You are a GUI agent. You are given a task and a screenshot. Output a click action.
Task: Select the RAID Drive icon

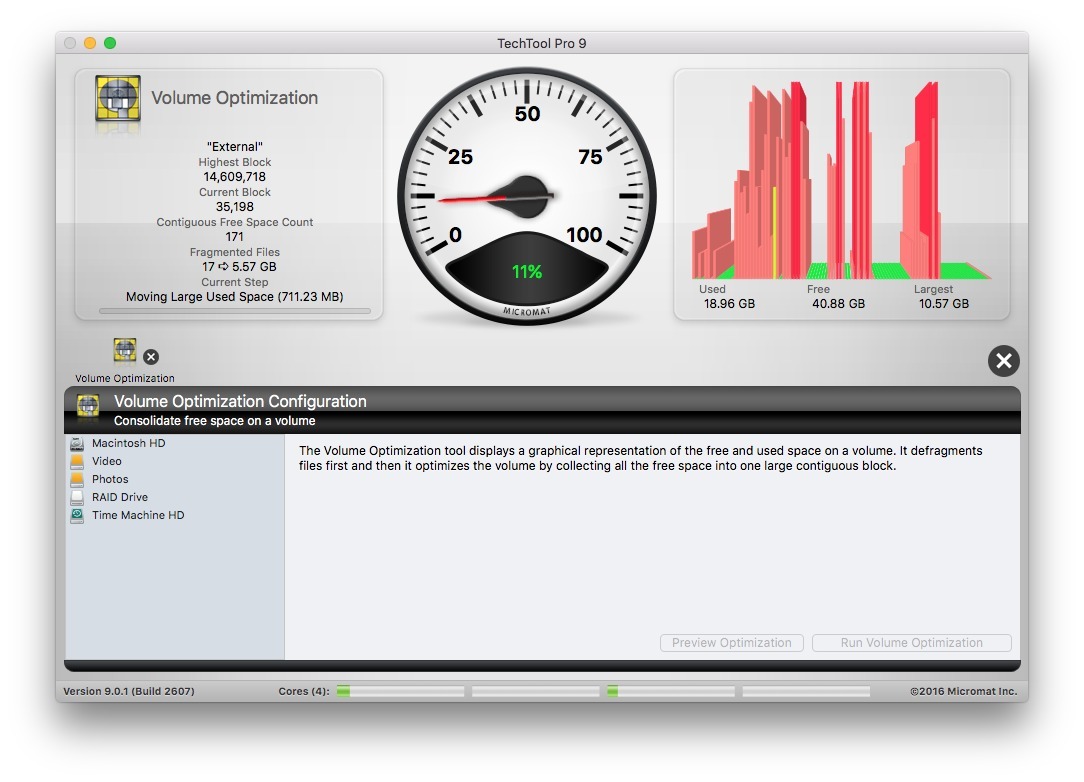pyautogui.click(x=77, y=497)
